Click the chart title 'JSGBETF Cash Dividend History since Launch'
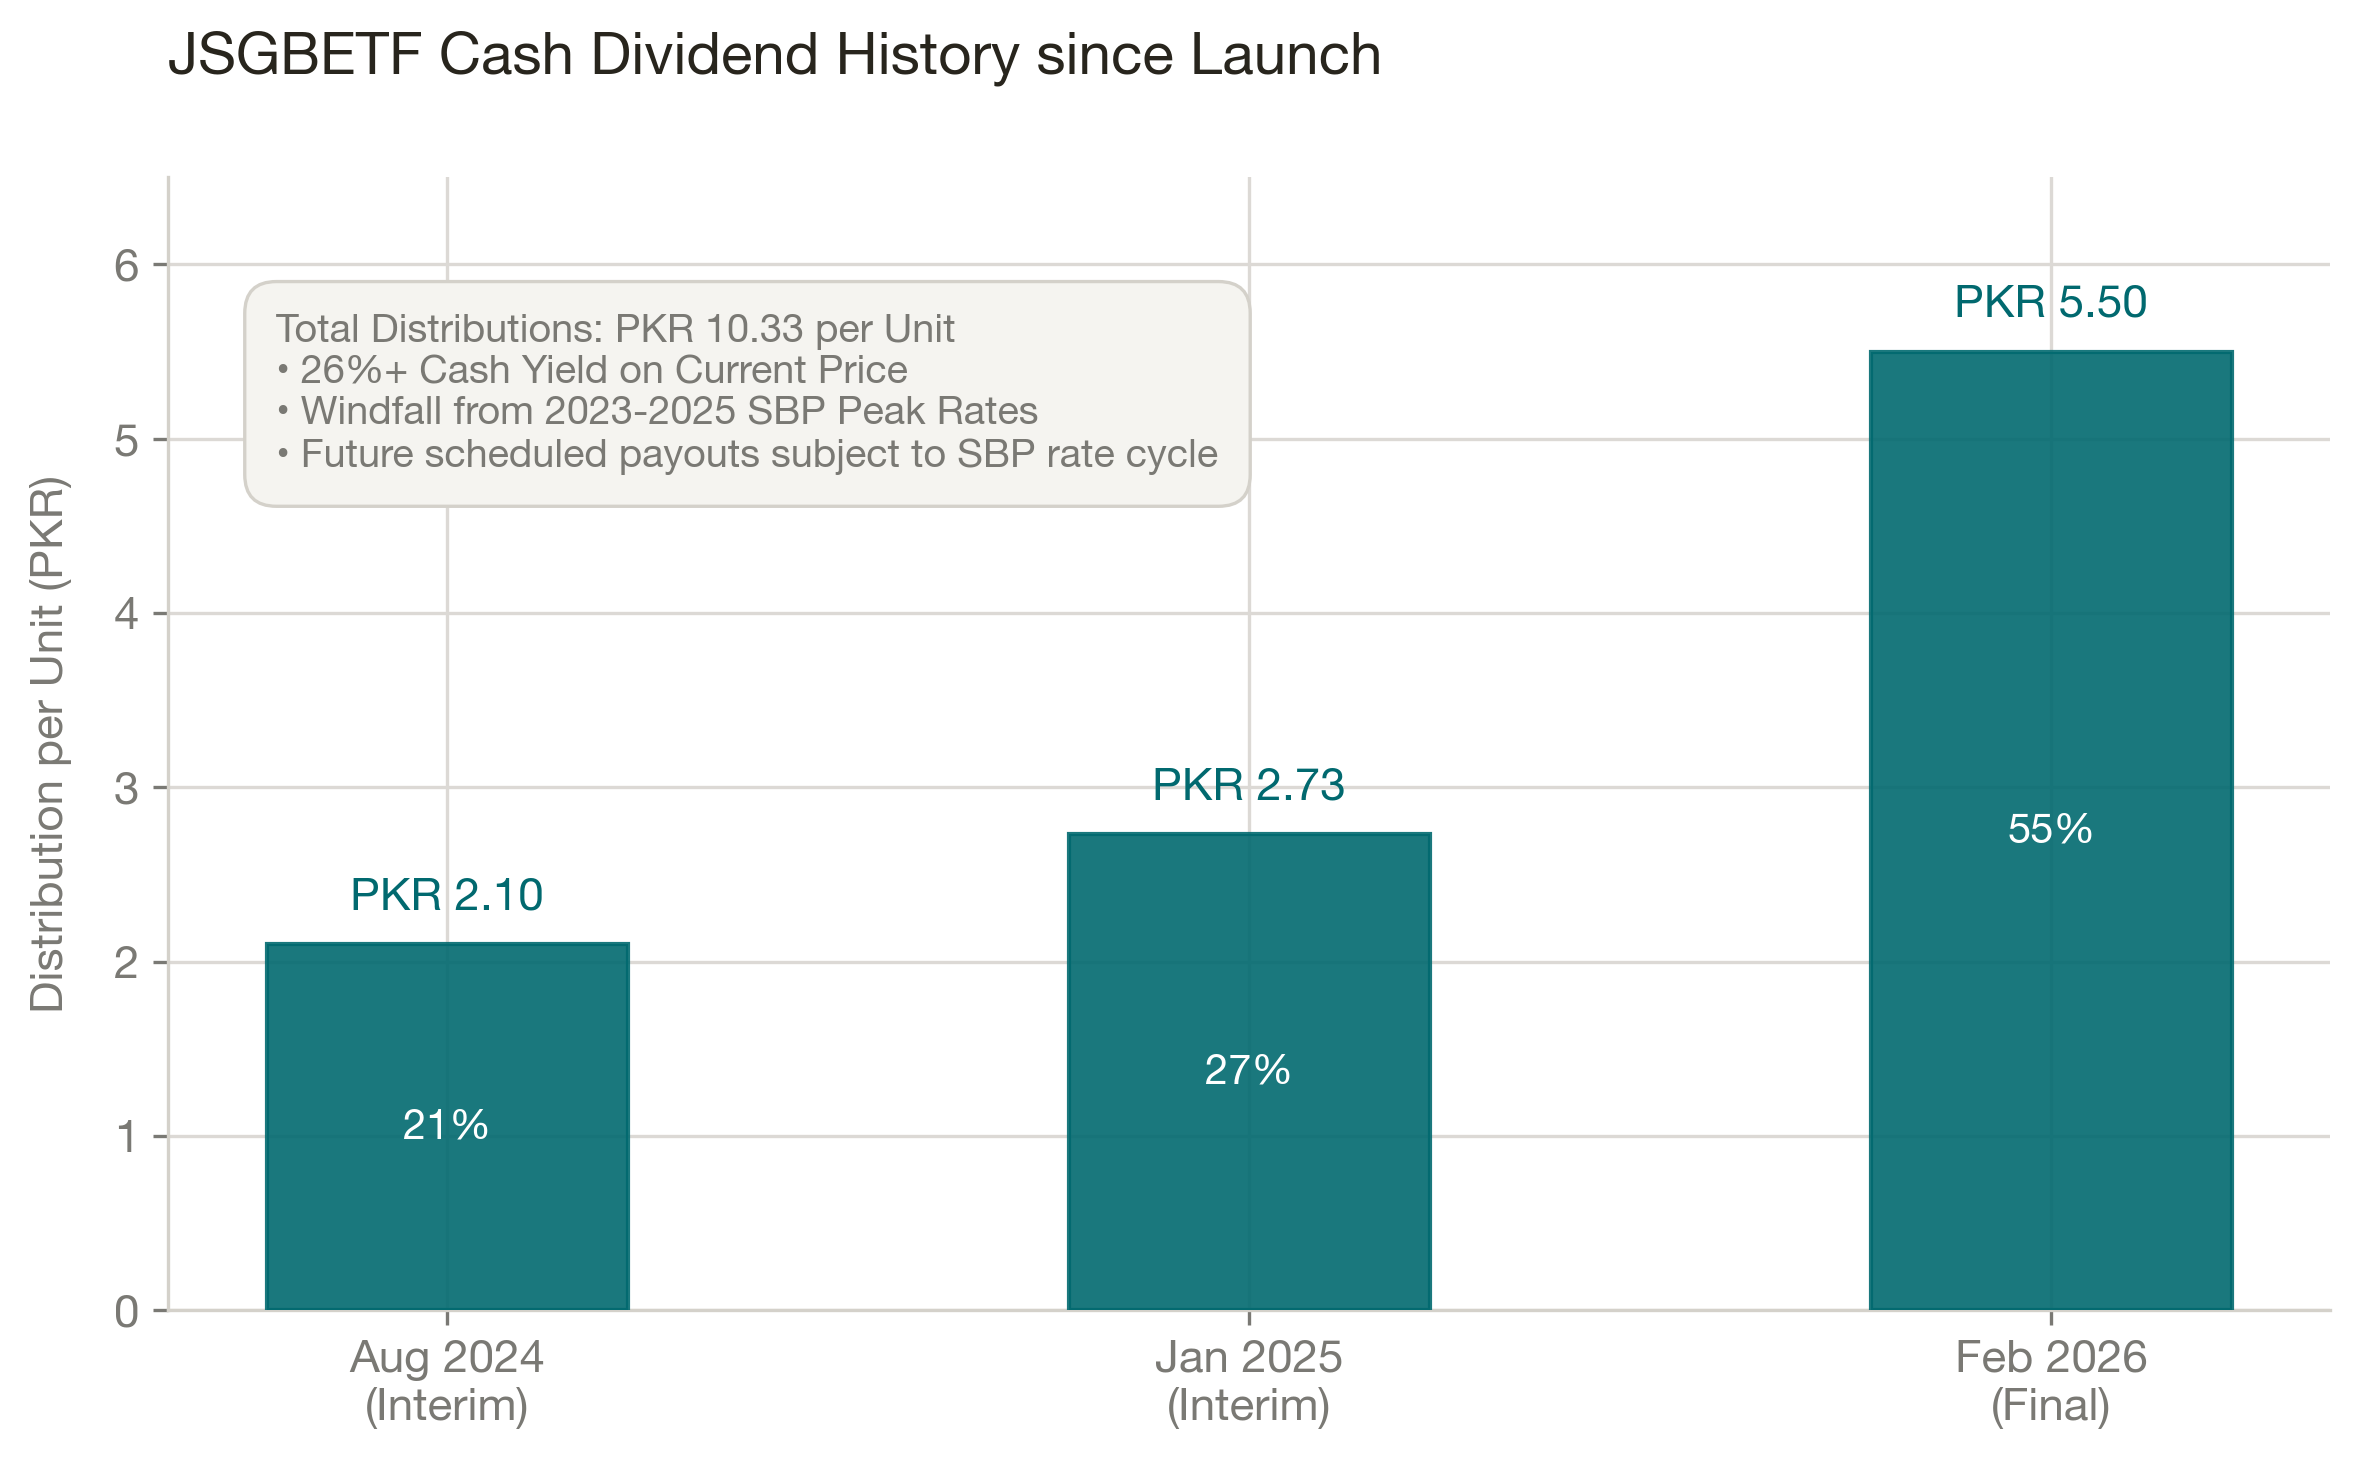 tap(775, 55)
